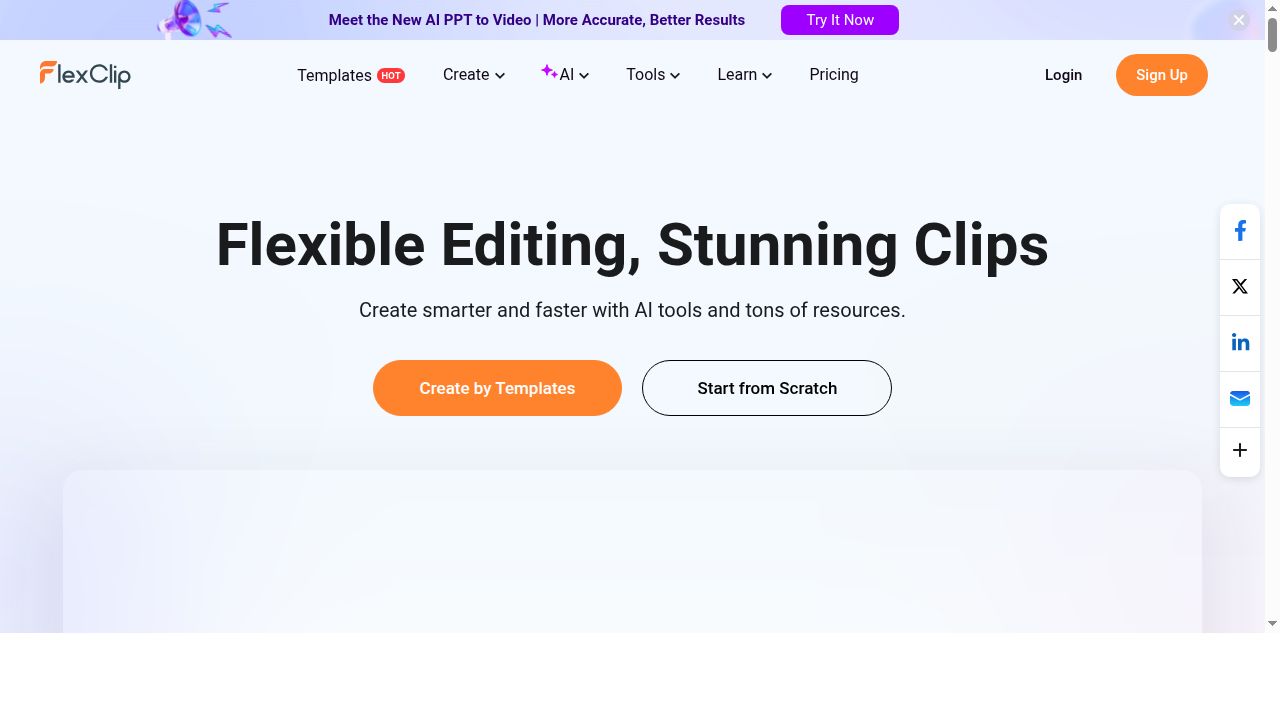Show more share options with the plus icon
This screenshot has width=1280, height=720.
point(1240,450)
